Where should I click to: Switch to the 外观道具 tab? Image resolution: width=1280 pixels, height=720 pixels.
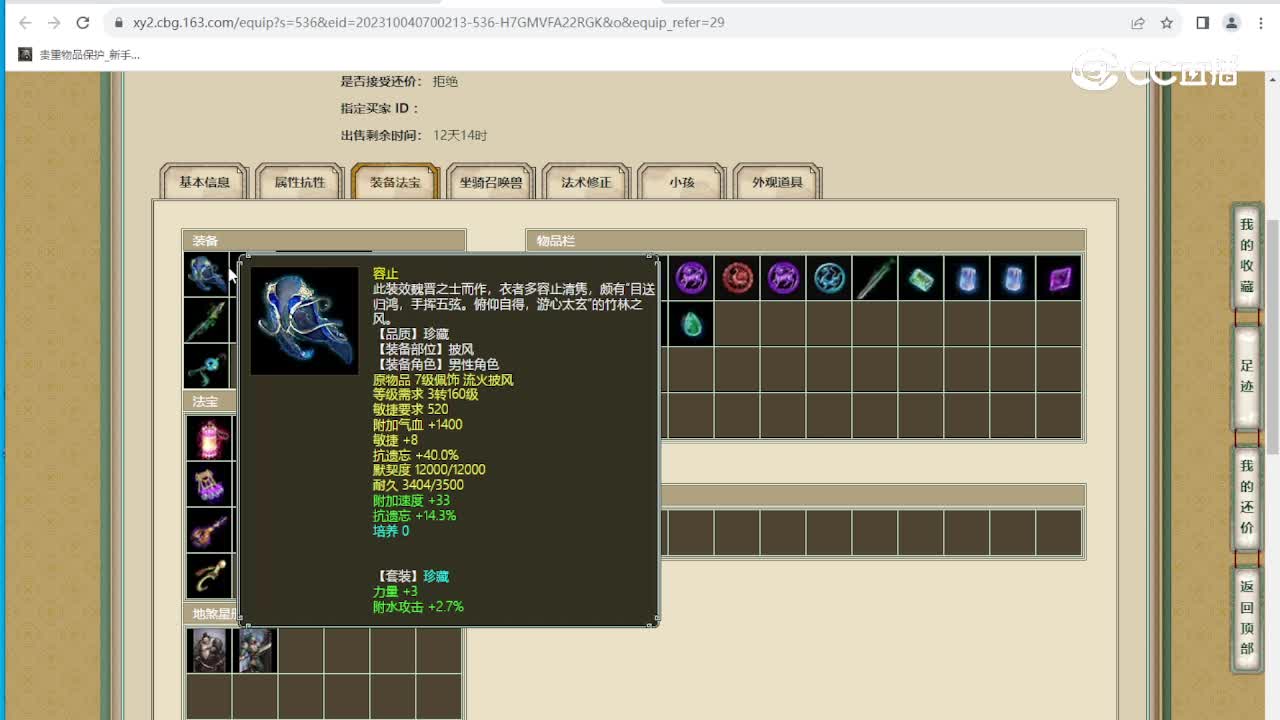pos(778,182)
